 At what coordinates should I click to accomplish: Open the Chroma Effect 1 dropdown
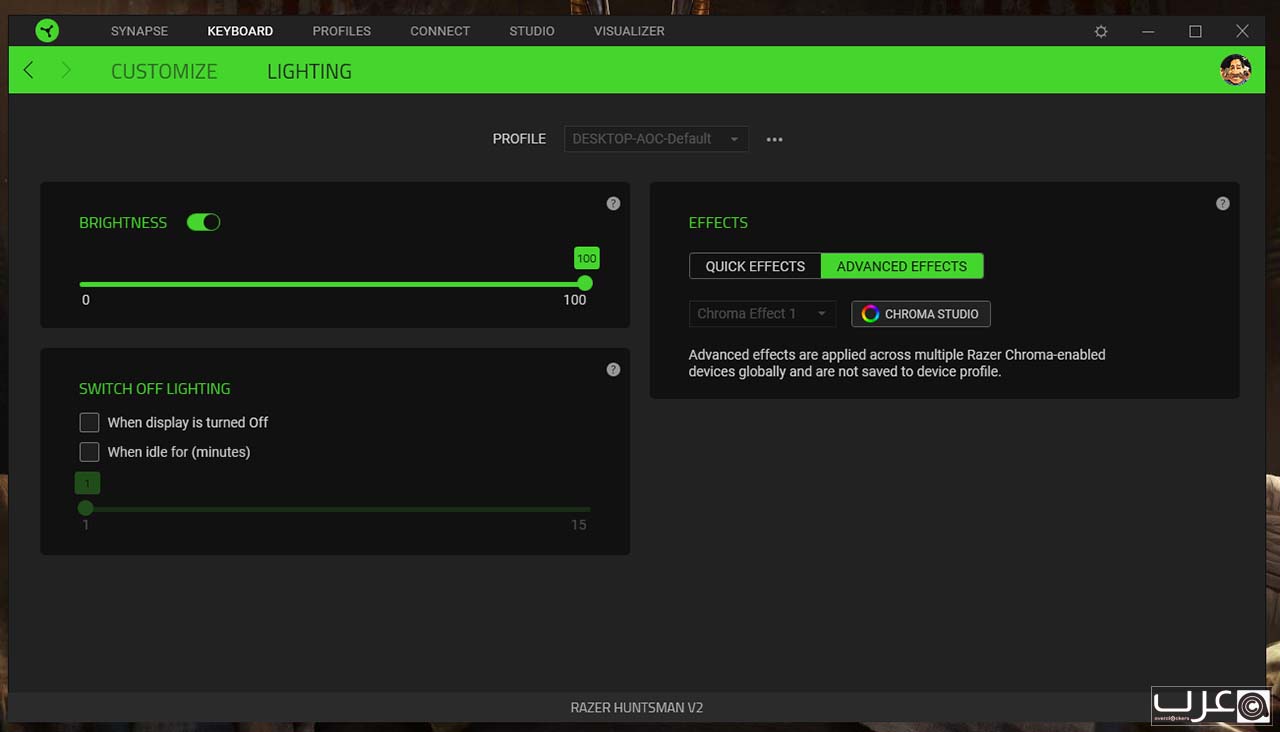(x=762, y=314)
